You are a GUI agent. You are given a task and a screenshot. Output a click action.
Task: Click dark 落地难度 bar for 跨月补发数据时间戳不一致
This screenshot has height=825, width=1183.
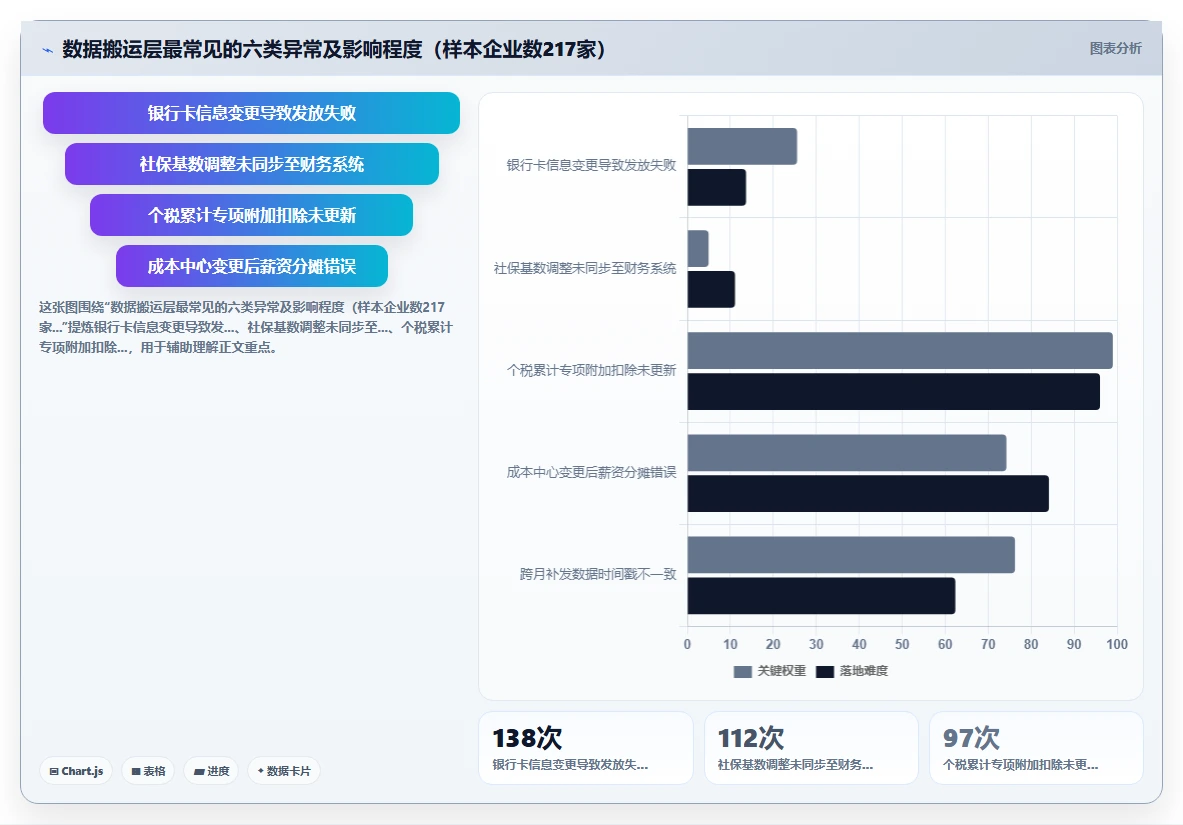click(821, 596)
